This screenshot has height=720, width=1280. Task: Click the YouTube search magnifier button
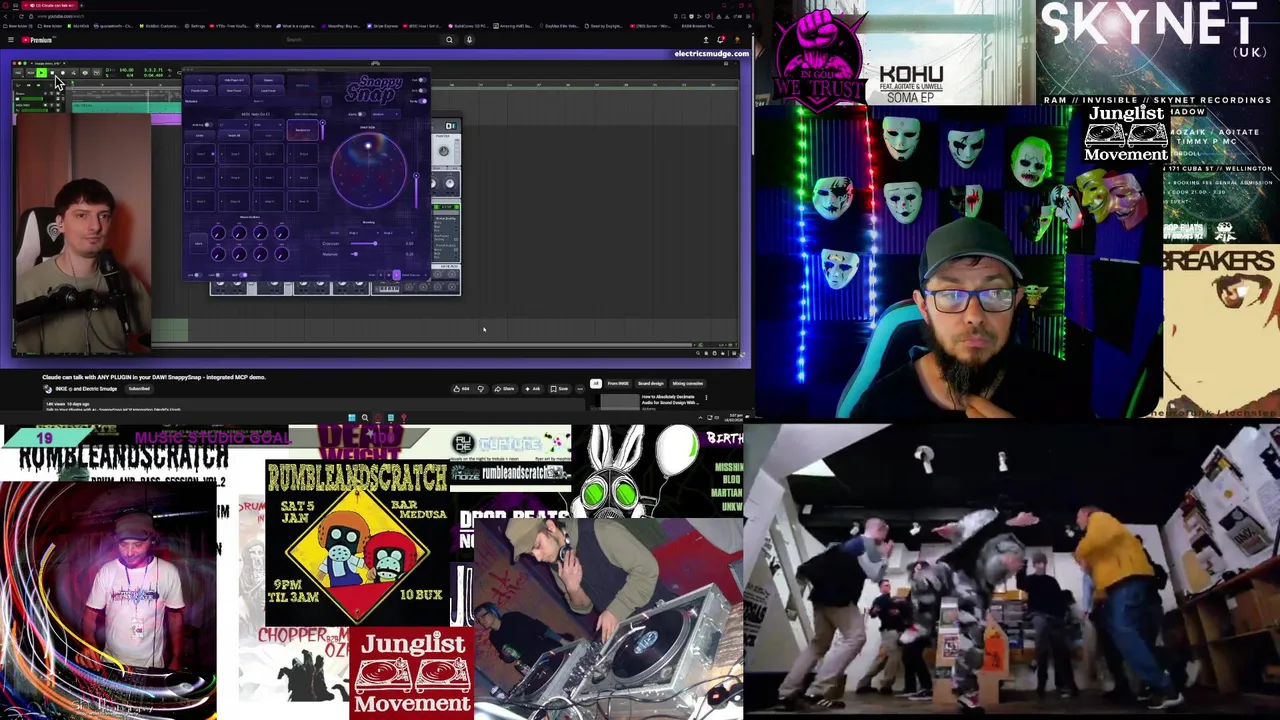click(x=449, y=40)
